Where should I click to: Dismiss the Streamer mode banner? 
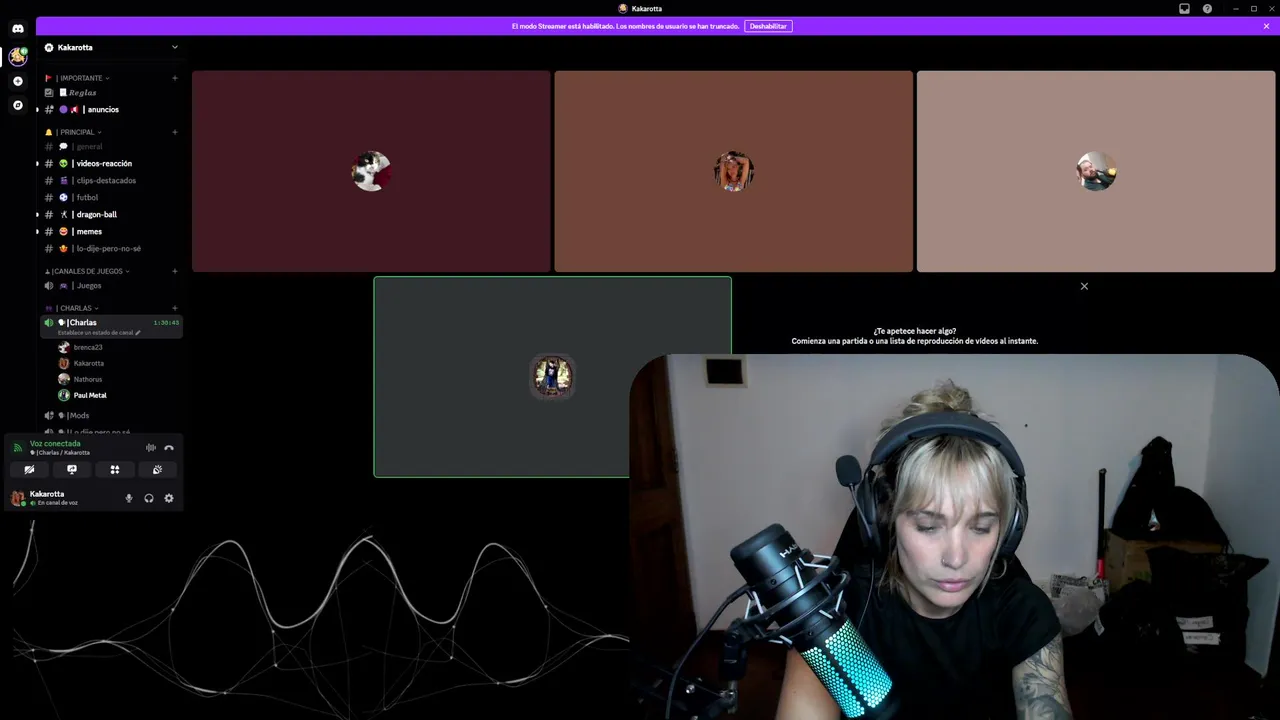pyautogui.click(x=1266, y=26)
